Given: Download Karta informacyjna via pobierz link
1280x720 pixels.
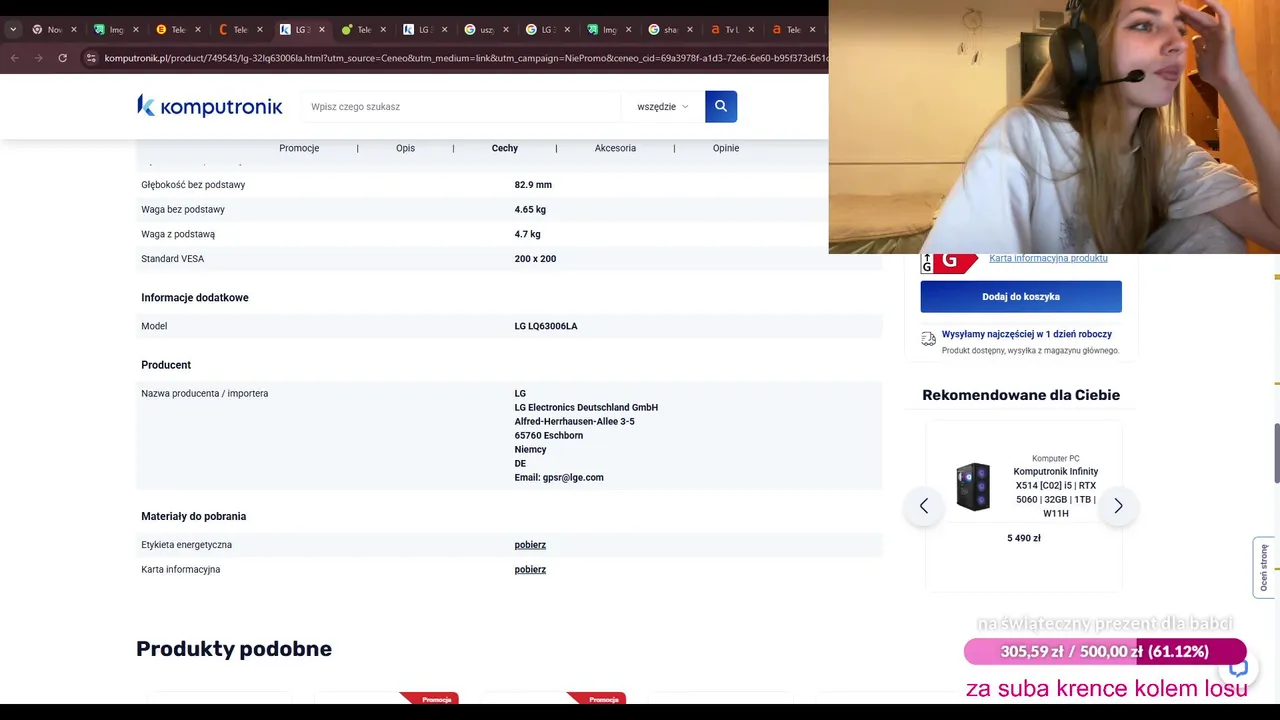Looking at the screenshot, I should [530, 570].
